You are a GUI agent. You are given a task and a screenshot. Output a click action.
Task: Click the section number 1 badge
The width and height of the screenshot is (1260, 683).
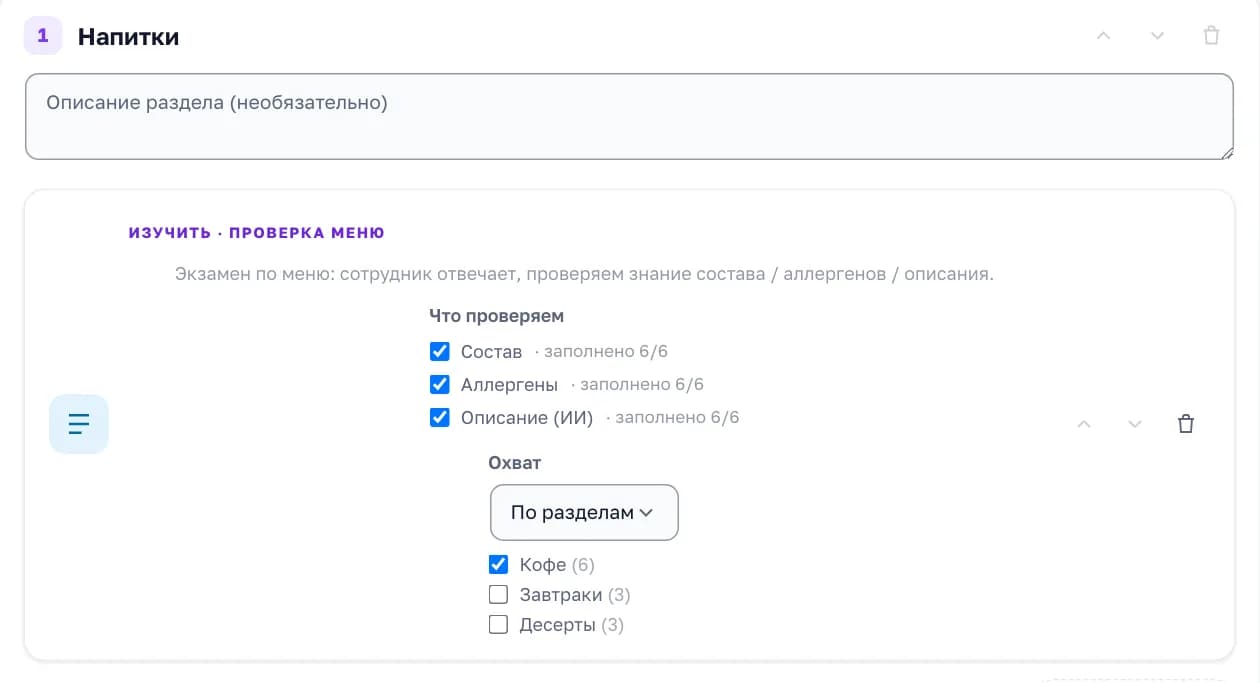[43, 36]
